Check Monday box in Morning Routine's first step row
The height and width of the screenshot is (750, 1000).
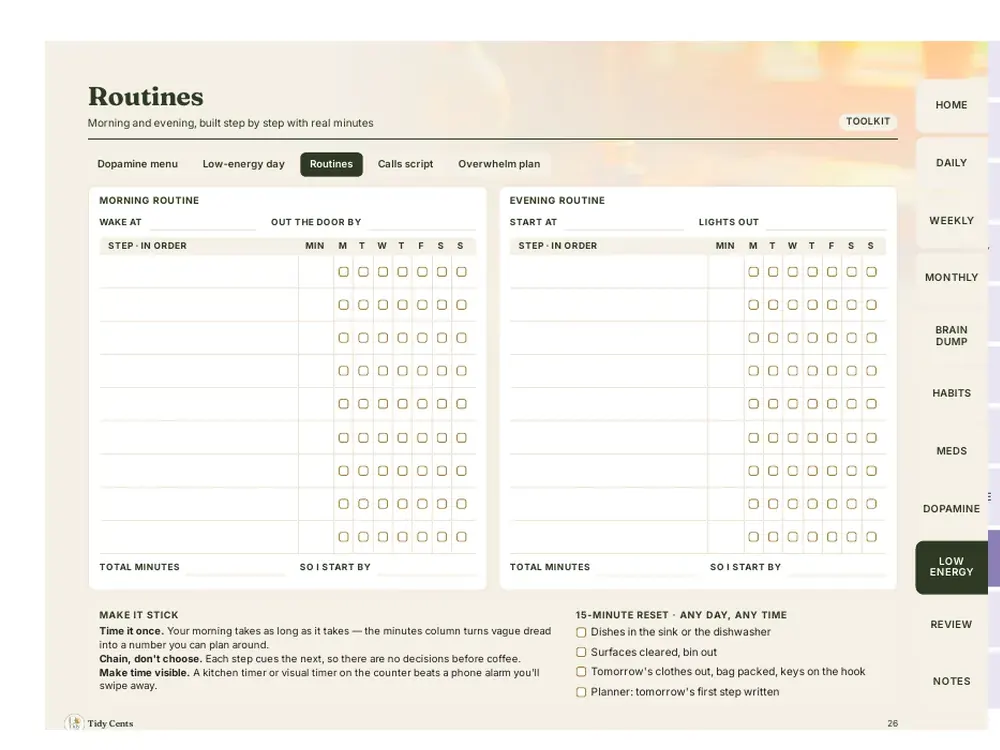(x=343, y=272)
